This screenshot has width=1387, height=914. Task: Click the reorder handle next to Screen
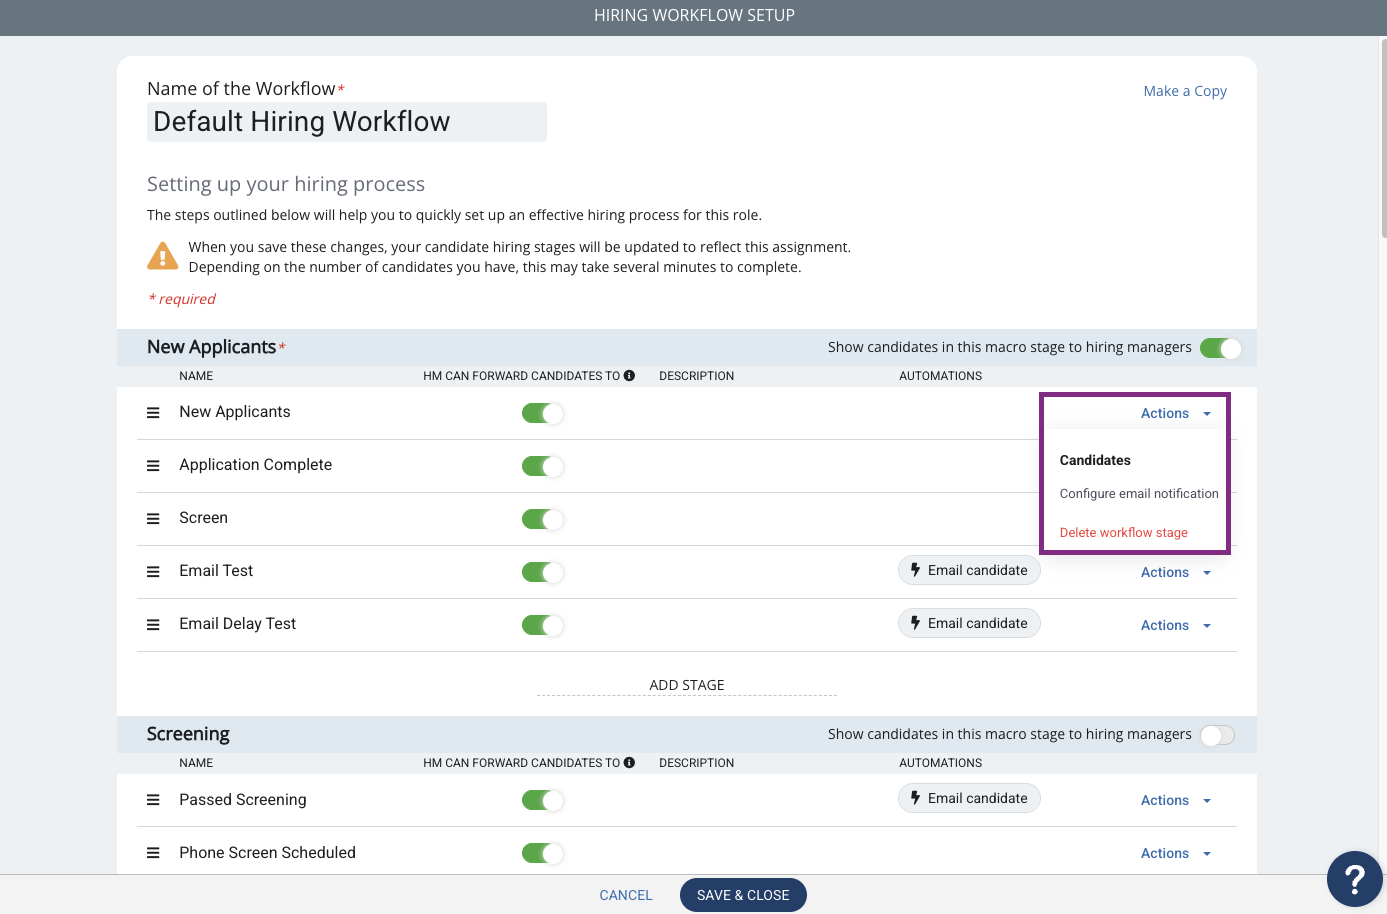pos(153,519)
